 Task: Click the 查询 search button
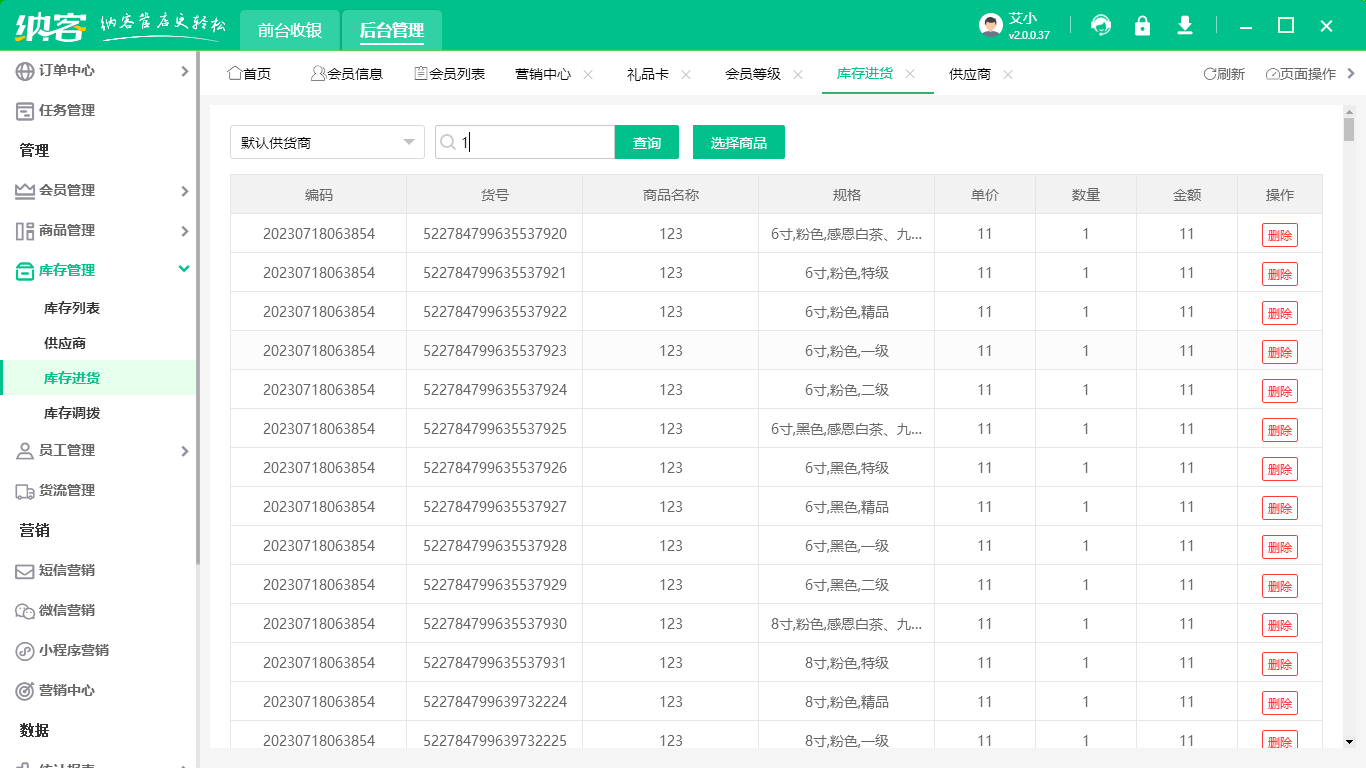[647, 143]
